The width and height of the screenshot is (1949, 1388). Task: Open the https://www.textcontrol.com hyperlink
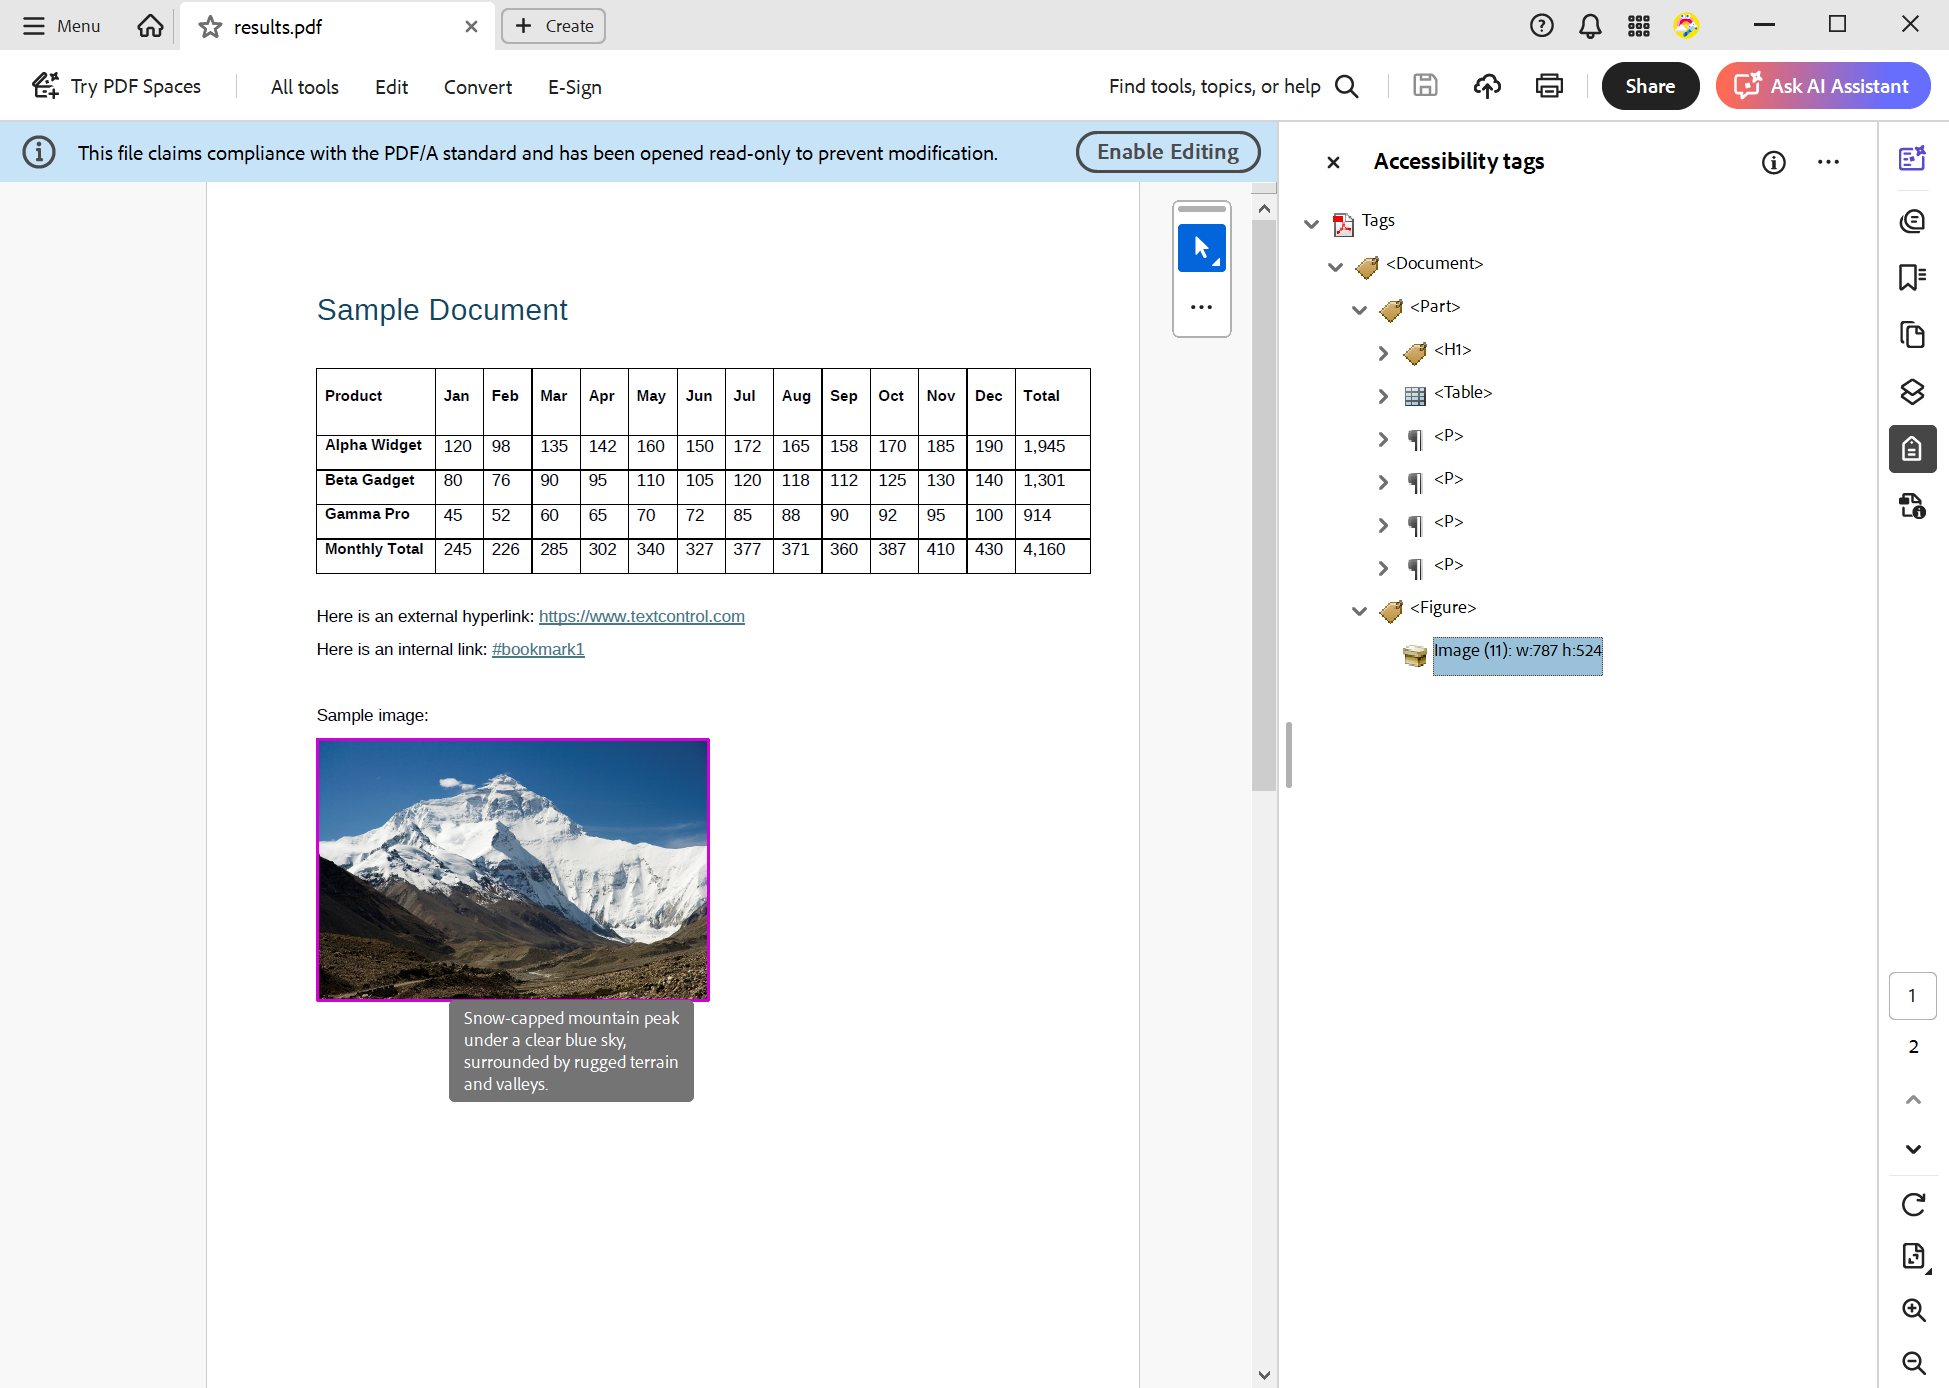(641, 616)
